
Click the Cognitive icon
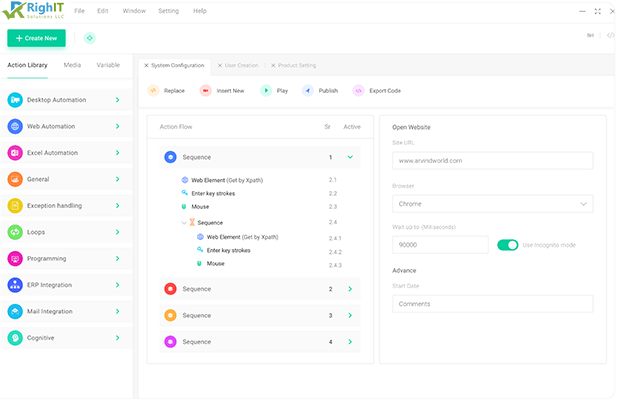point(15,338)
